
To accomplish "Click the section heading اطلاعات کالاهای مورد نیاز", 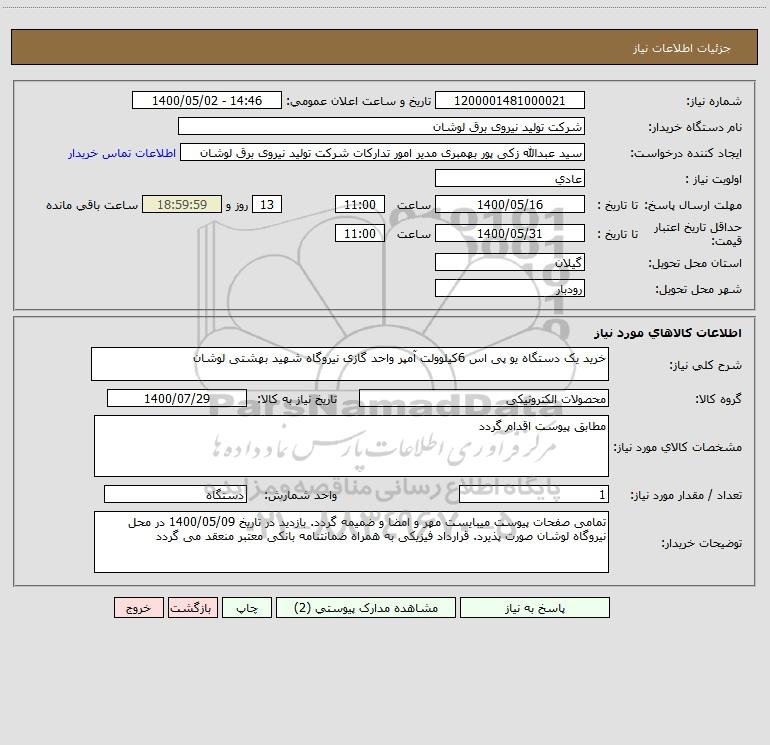I will (668, 333).
